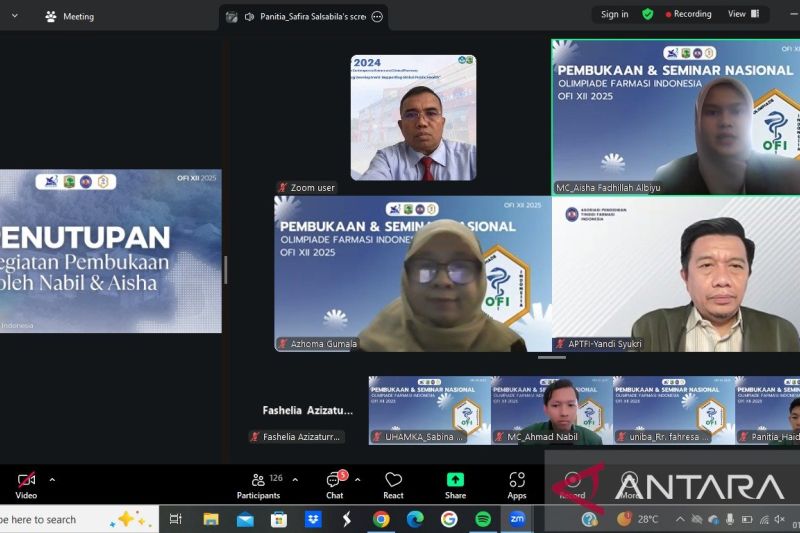Open options for the shared screen tab
The width and height of the screenshot is (800, 533).
377,16
